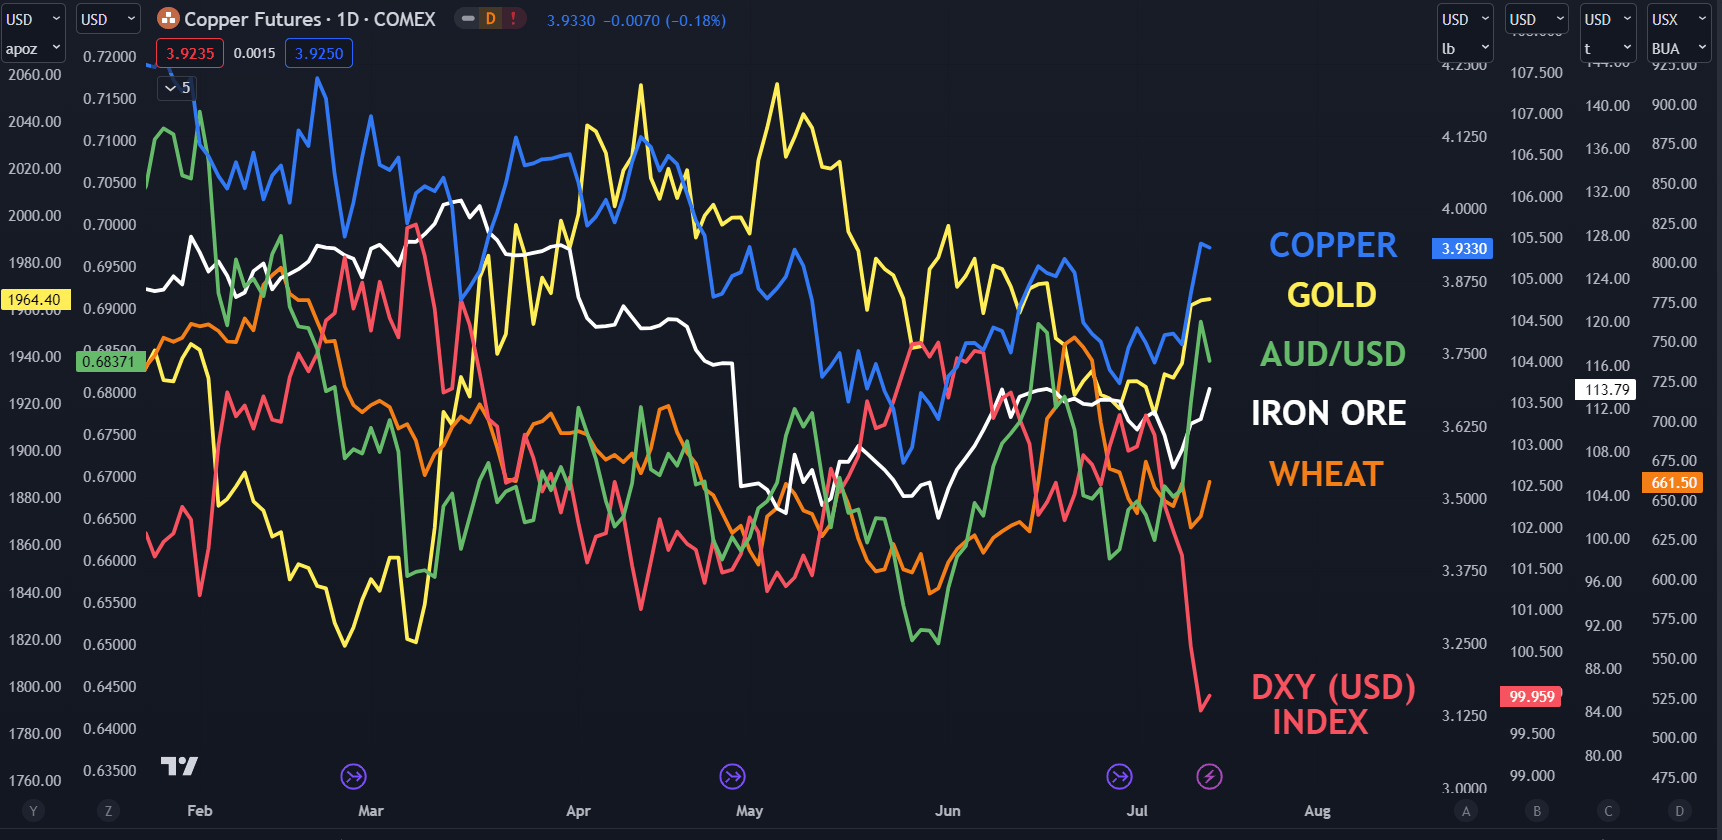Click the blue buy price 3.9250
The height and width of the screenshot is (840, 1722).
click(319, 53)
